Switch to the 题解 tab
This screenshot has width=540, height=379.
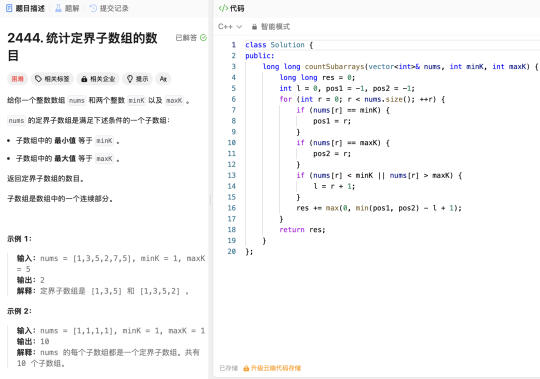pos(68,8)
